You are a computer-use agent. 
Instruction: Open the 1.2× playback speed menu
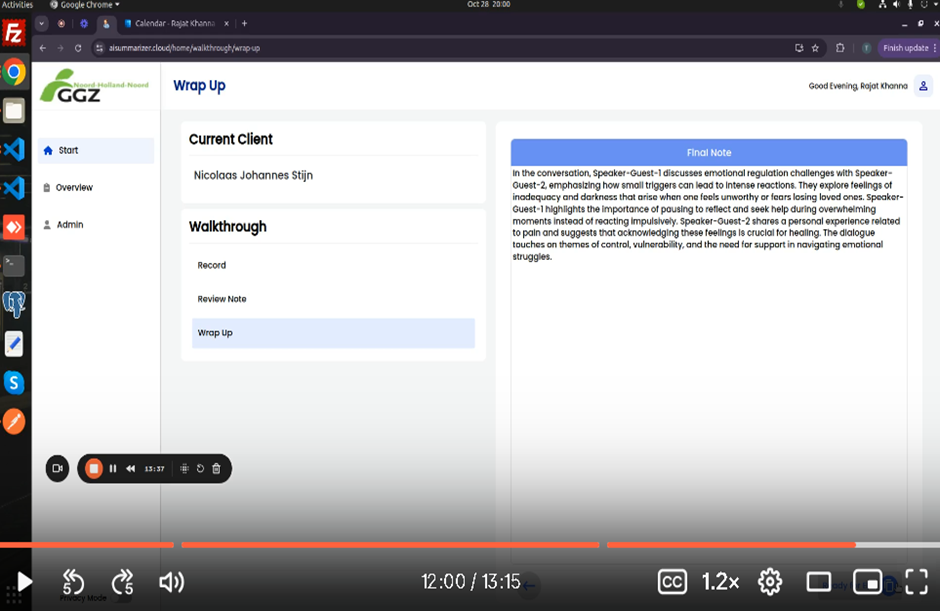(720, 582)
